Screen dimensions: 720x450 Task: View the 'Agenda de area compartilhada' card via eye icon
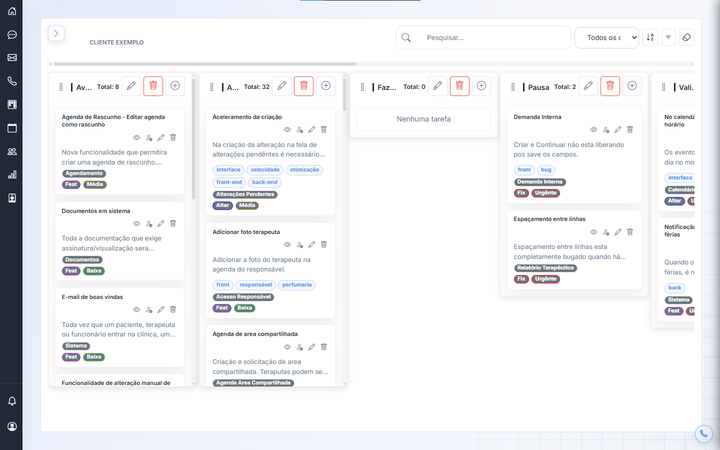[287, 347]
